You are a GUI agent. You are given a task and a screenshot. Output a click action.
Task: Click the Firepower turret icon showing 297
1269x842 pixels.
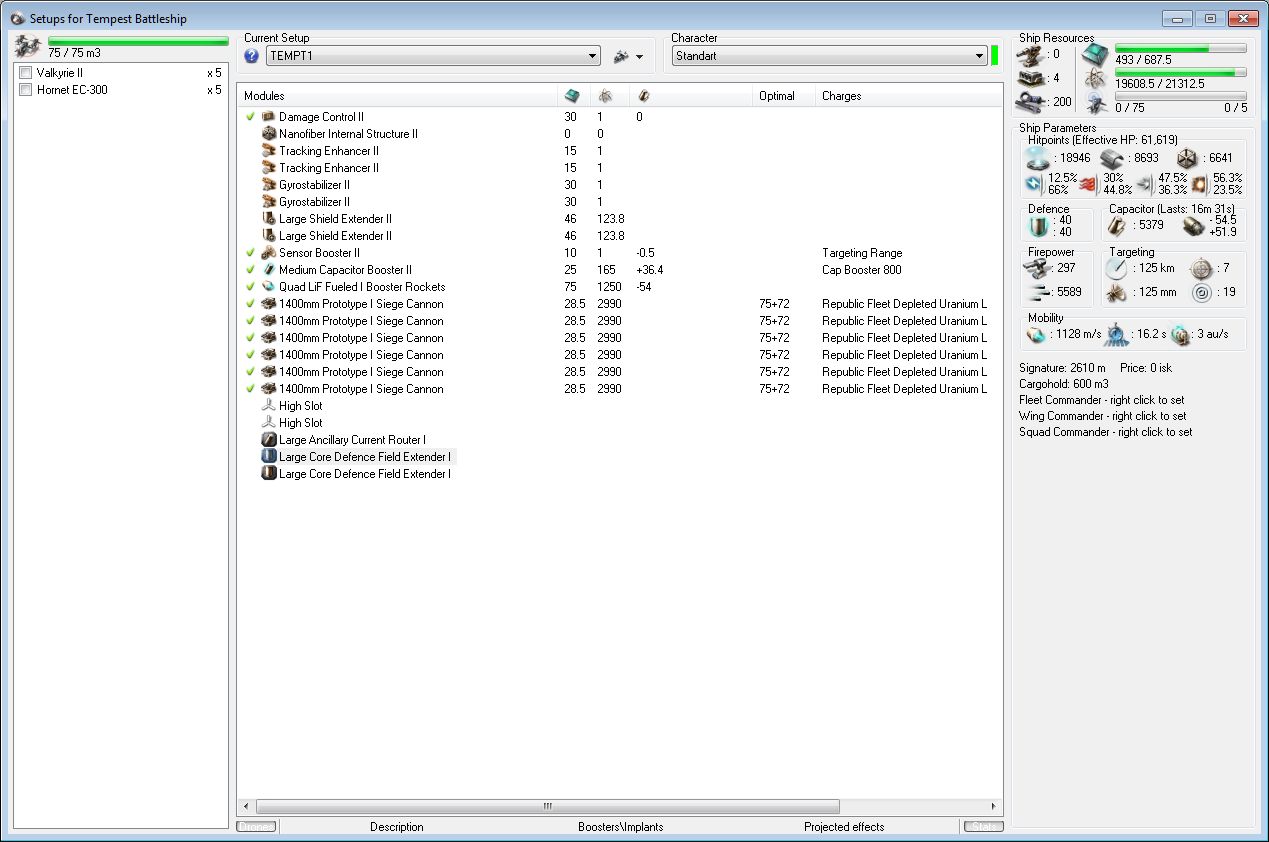pos(1039,268)
